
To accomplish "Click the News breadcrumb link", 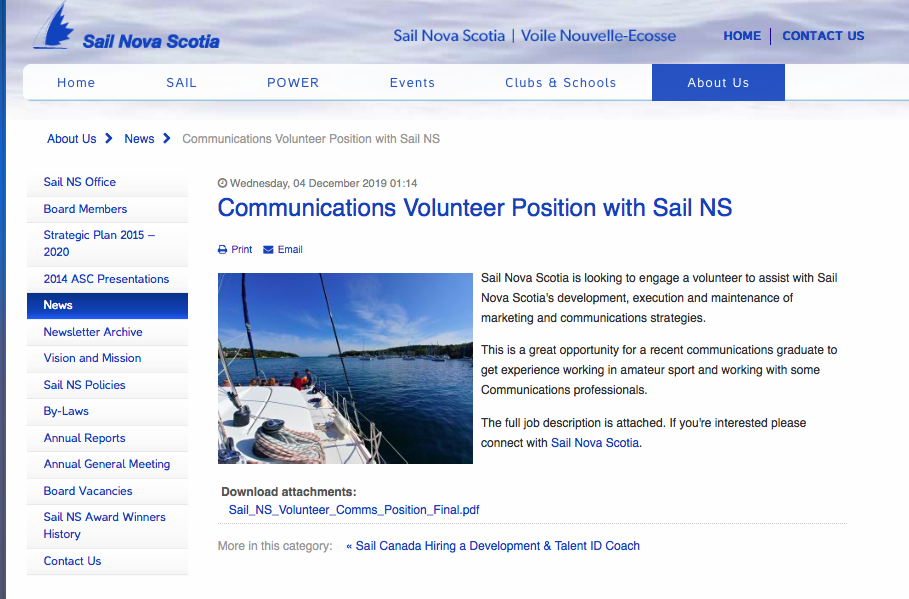I will pos(139,139).
